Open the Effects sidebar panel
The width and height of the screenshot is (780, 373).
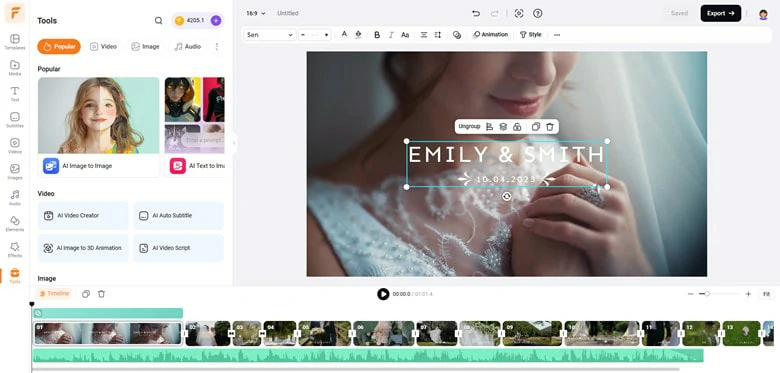click(x=15, y=249)
